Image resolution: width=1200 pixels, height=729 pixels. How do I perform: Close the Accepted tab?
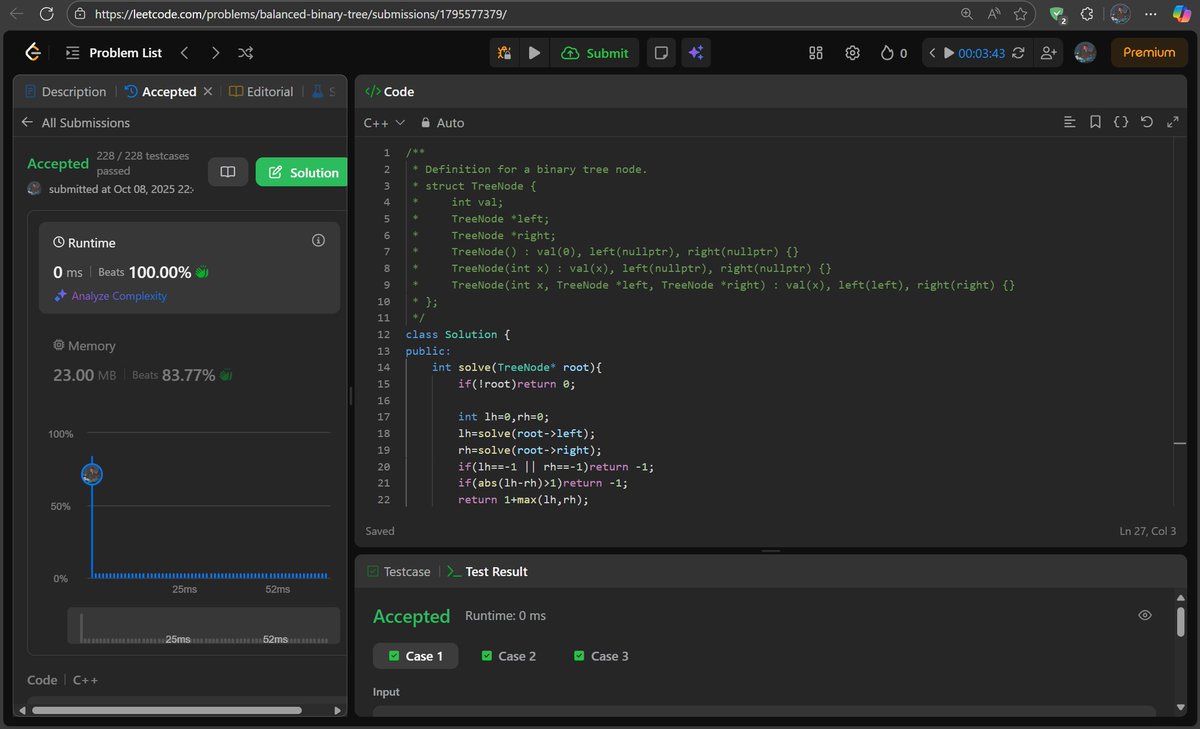tap(208, 91)
